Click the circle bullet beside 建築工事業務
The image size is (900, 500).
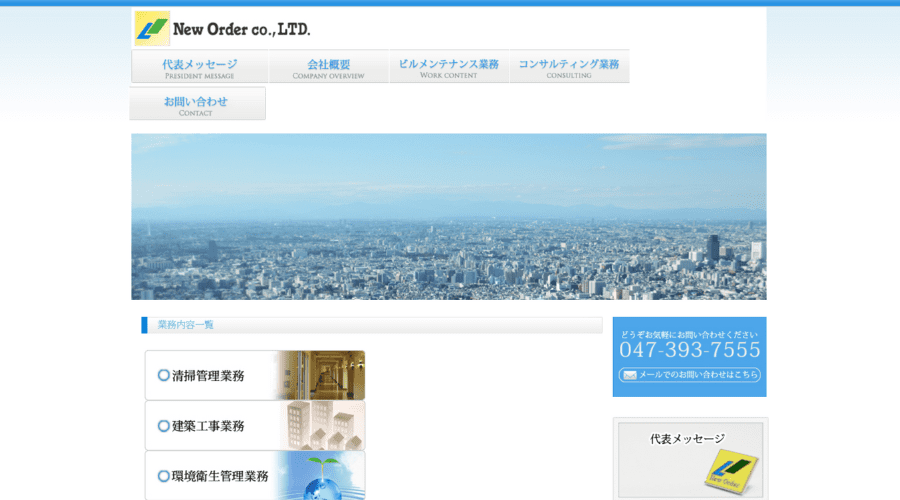click(x=164, y=426)
